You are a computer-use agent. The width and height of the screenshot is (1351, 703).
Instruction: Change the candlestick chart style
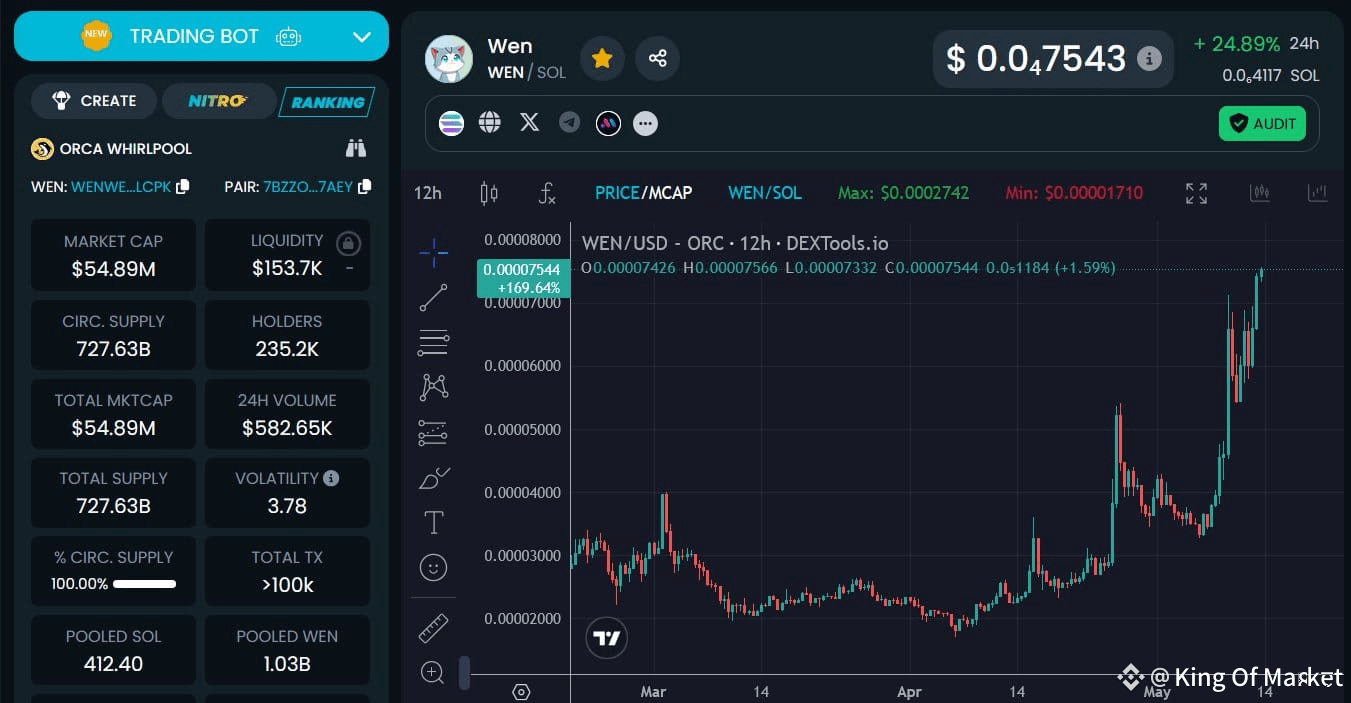click(x=489, y=193)
